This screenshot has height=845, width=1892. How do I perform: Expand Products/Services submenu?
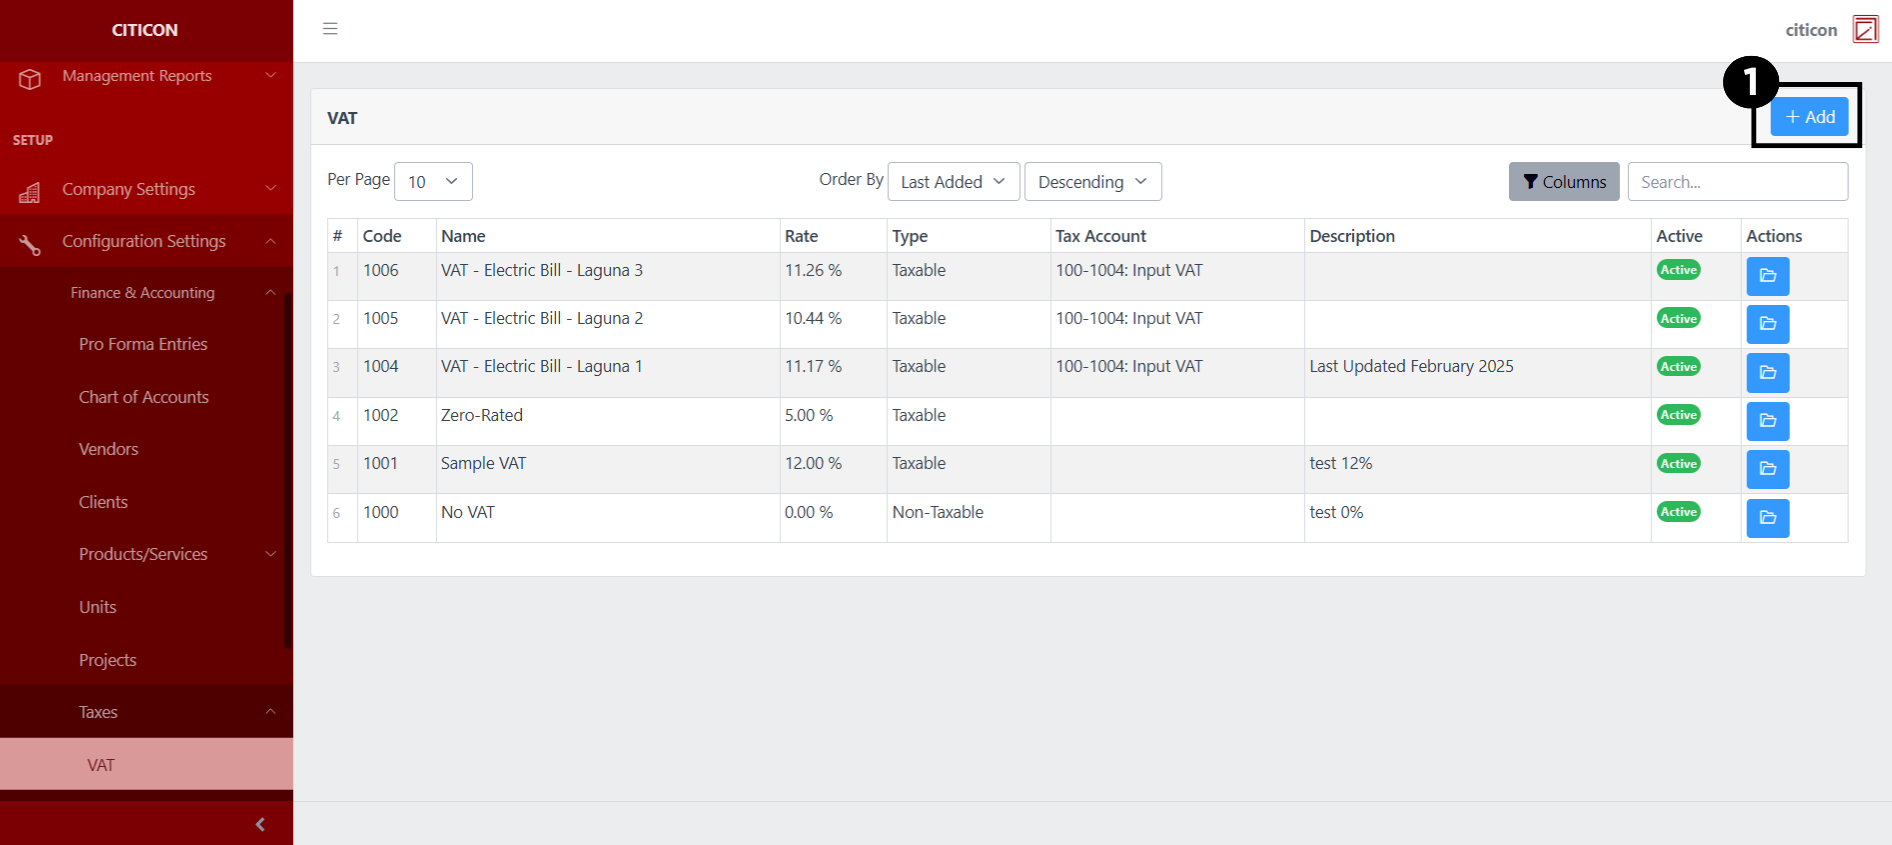tap(144, 554)
